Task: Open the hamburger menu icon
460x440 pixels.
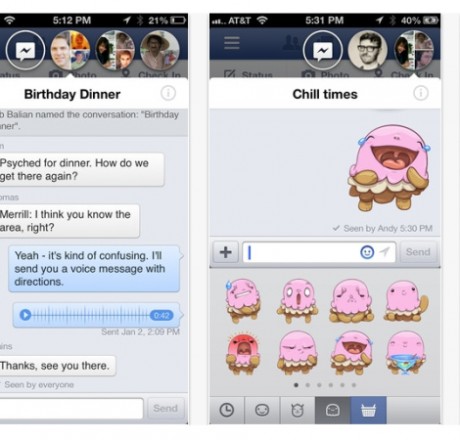Action: (x=232, y=43)
